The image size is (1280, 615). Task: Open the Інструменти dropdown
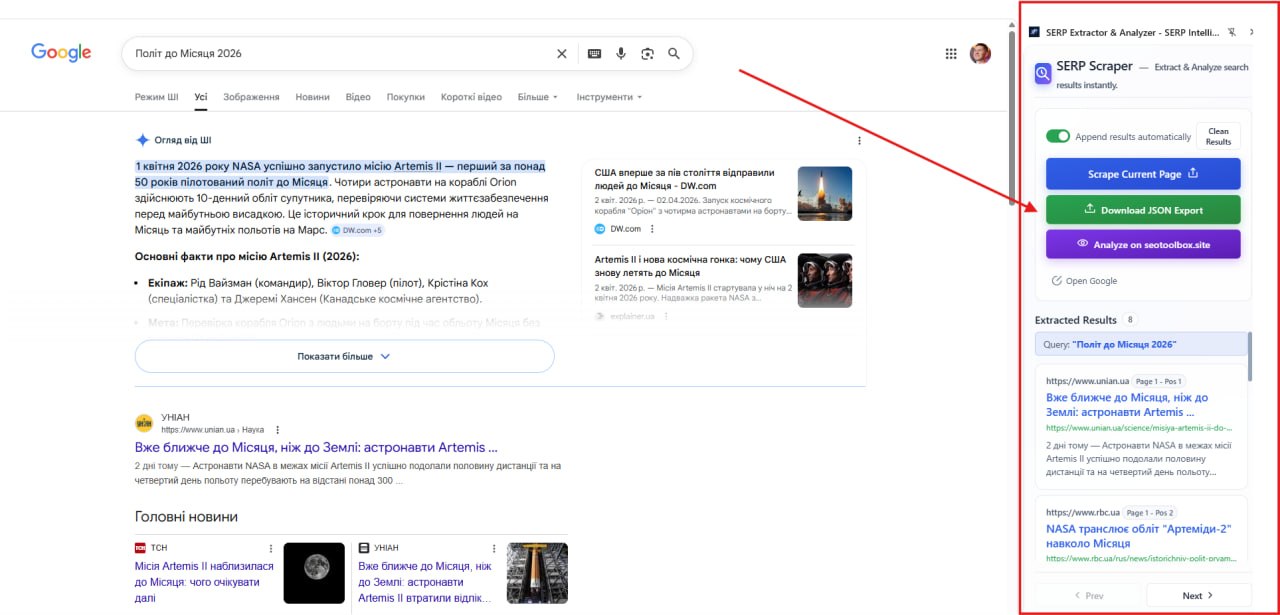pos(609,97)
